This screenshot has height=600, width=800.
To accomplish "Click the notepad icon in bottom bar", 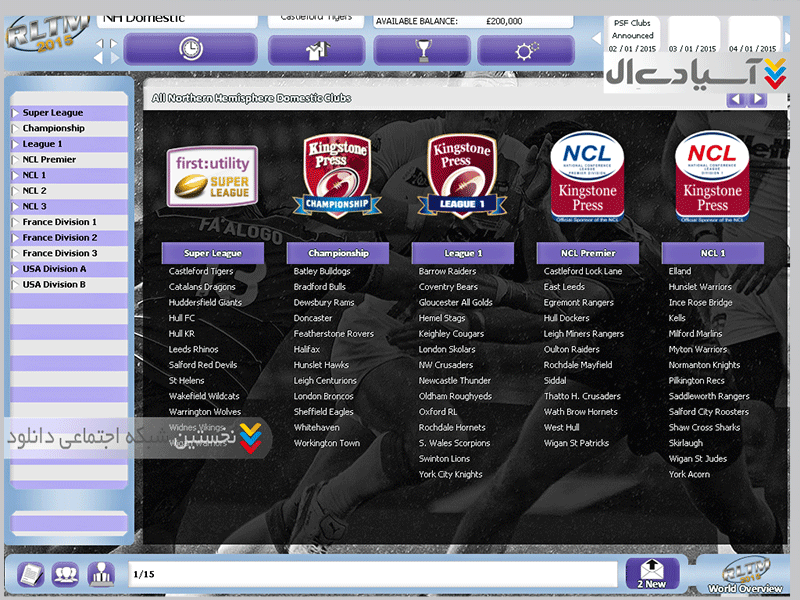I will [x=32, y=574].
